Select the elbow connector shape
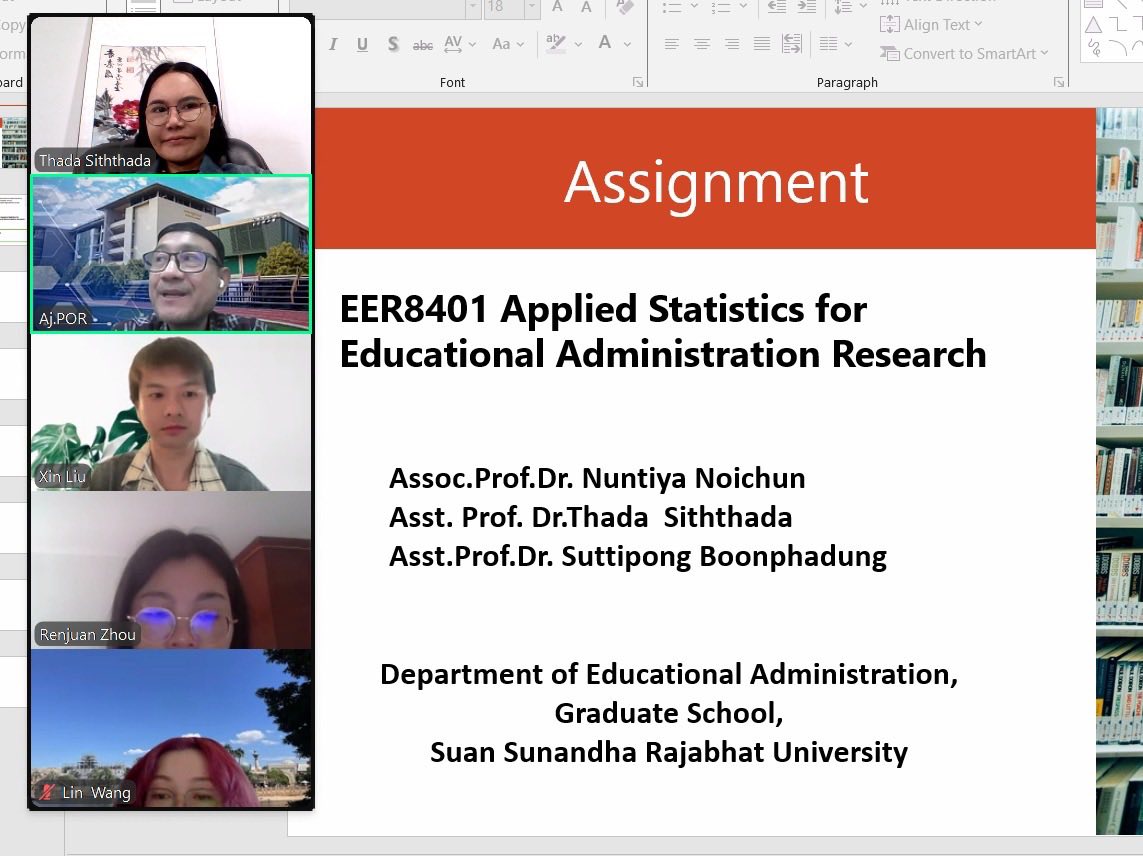This screenshot has width=1143, height=856. point(1117,25)
